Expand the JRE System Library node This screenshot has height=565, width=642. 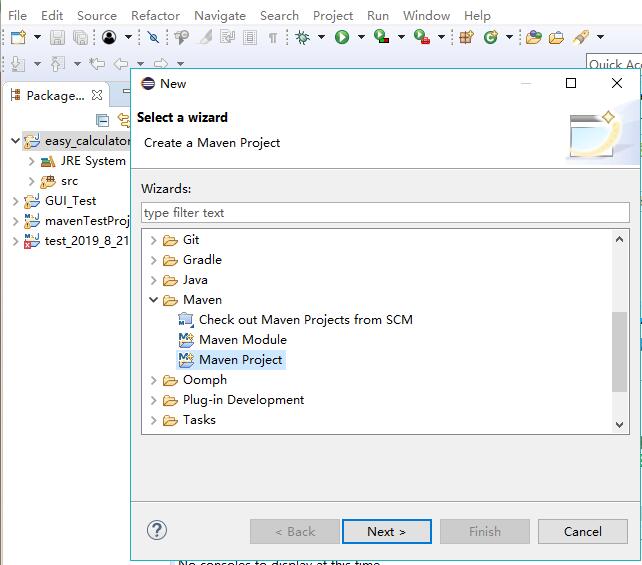pos(32,161)
